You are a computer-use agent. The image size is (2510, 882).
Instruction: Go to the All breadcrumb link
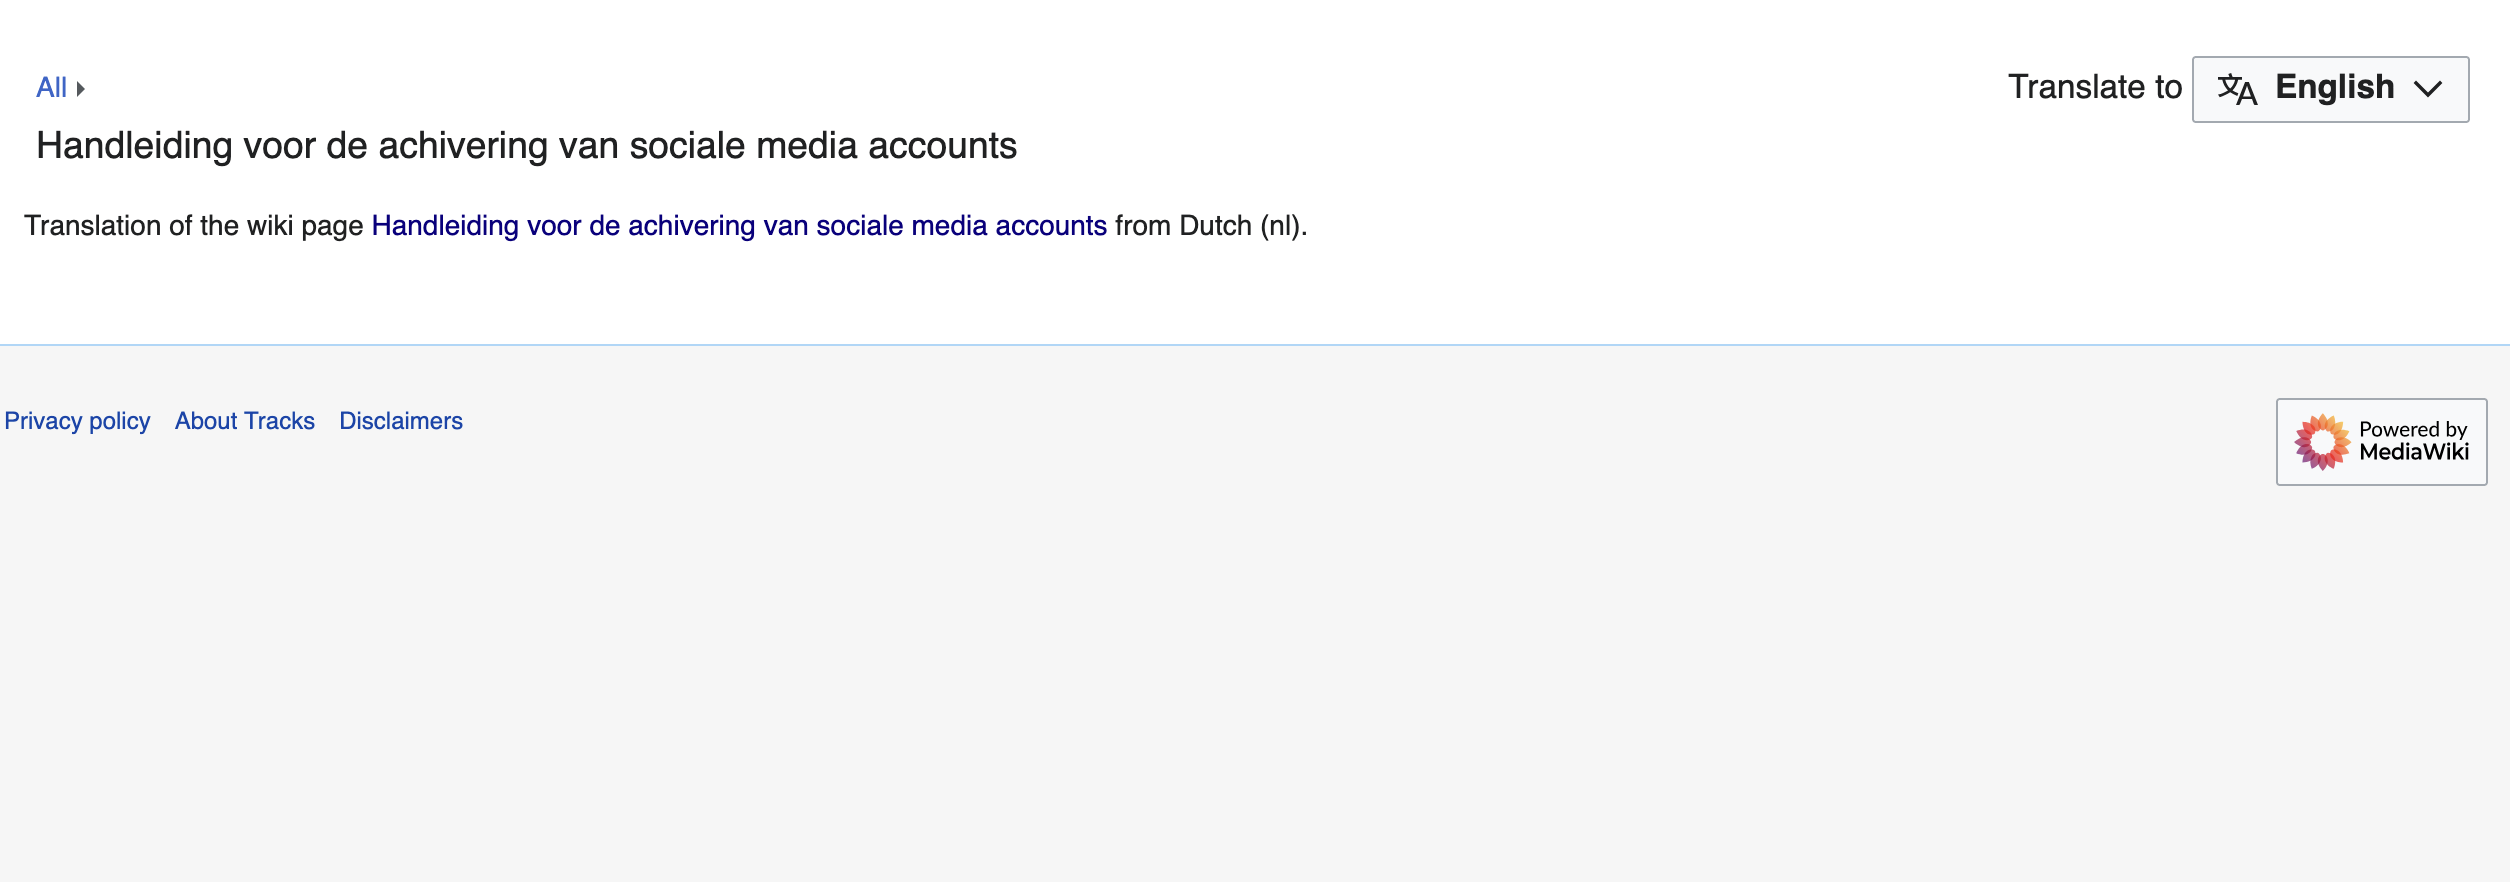coord(51,88)
